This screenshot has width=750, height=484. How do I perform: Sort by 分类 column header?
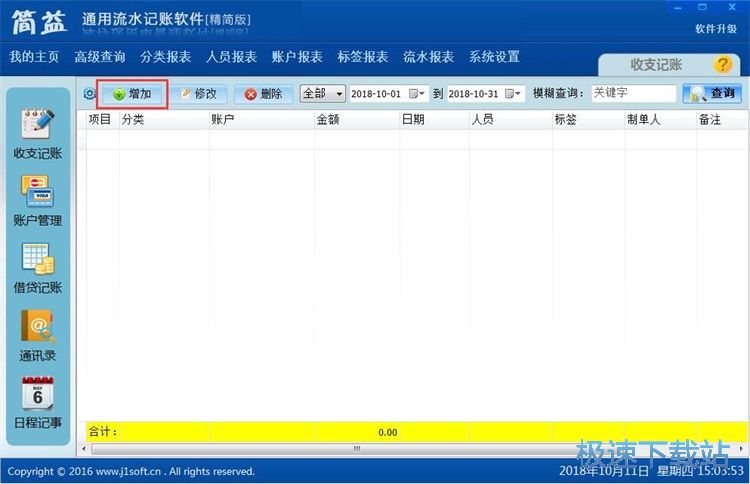click(164, 120)
